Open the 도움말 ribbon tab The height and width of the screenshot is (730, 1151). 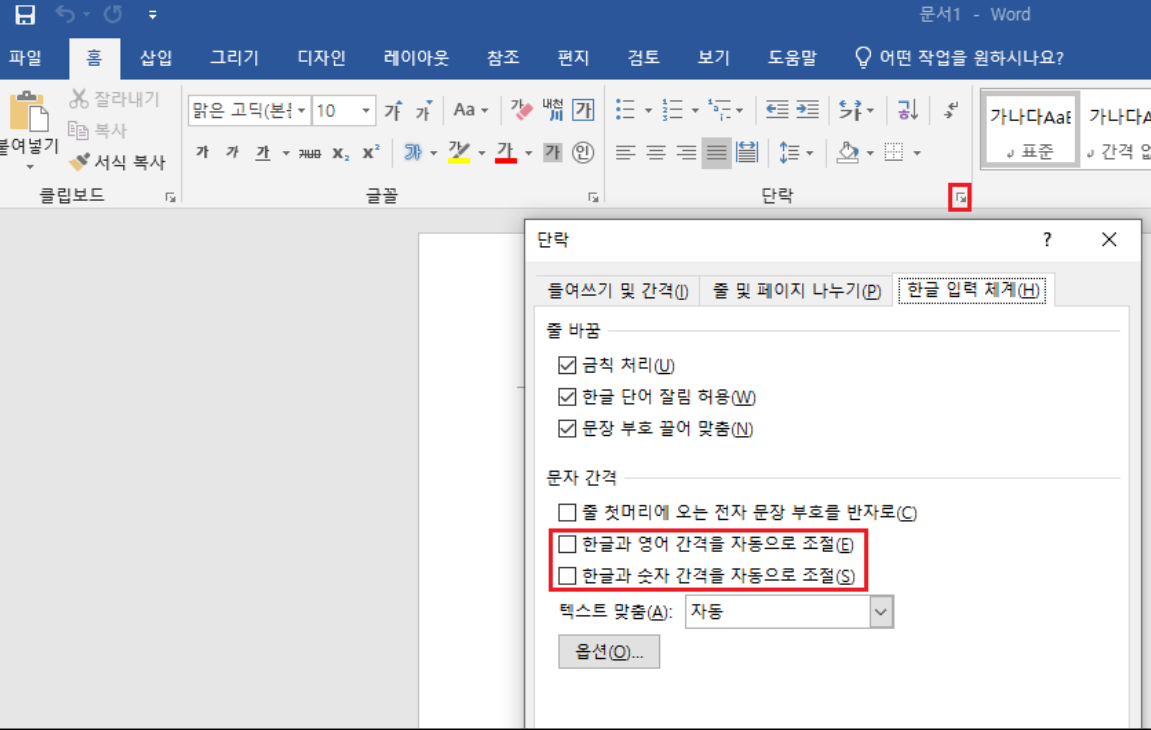(792, 58)
